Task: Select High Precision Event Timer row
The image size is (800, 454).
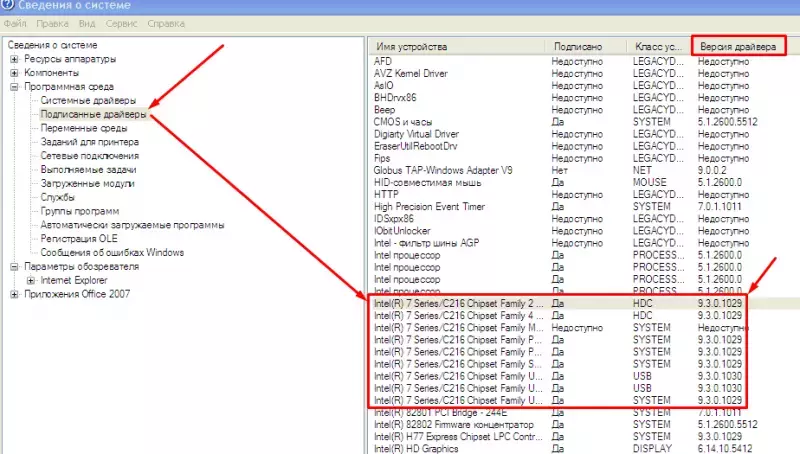Action: click(x=584, y=207)
